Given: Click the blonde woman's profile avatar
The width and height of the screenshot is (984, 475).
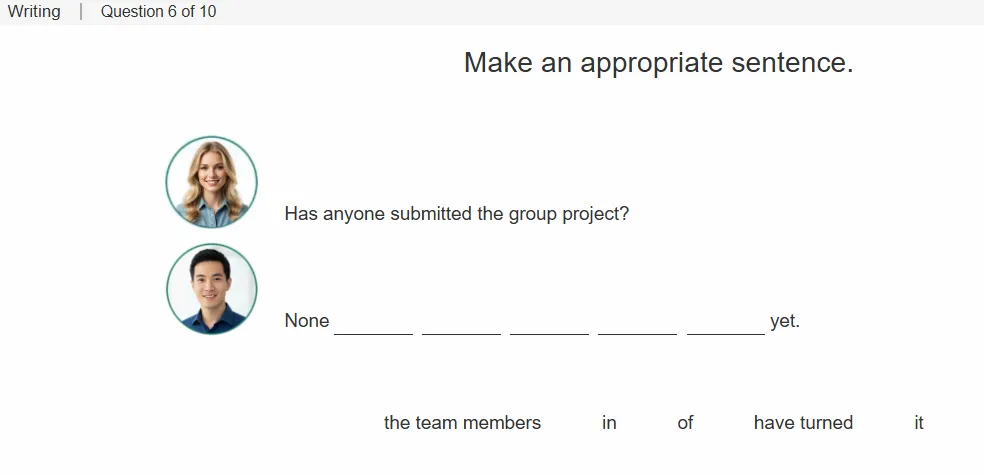Looking at the screenshot, I should pyautogui.click(x=211, y=182).
